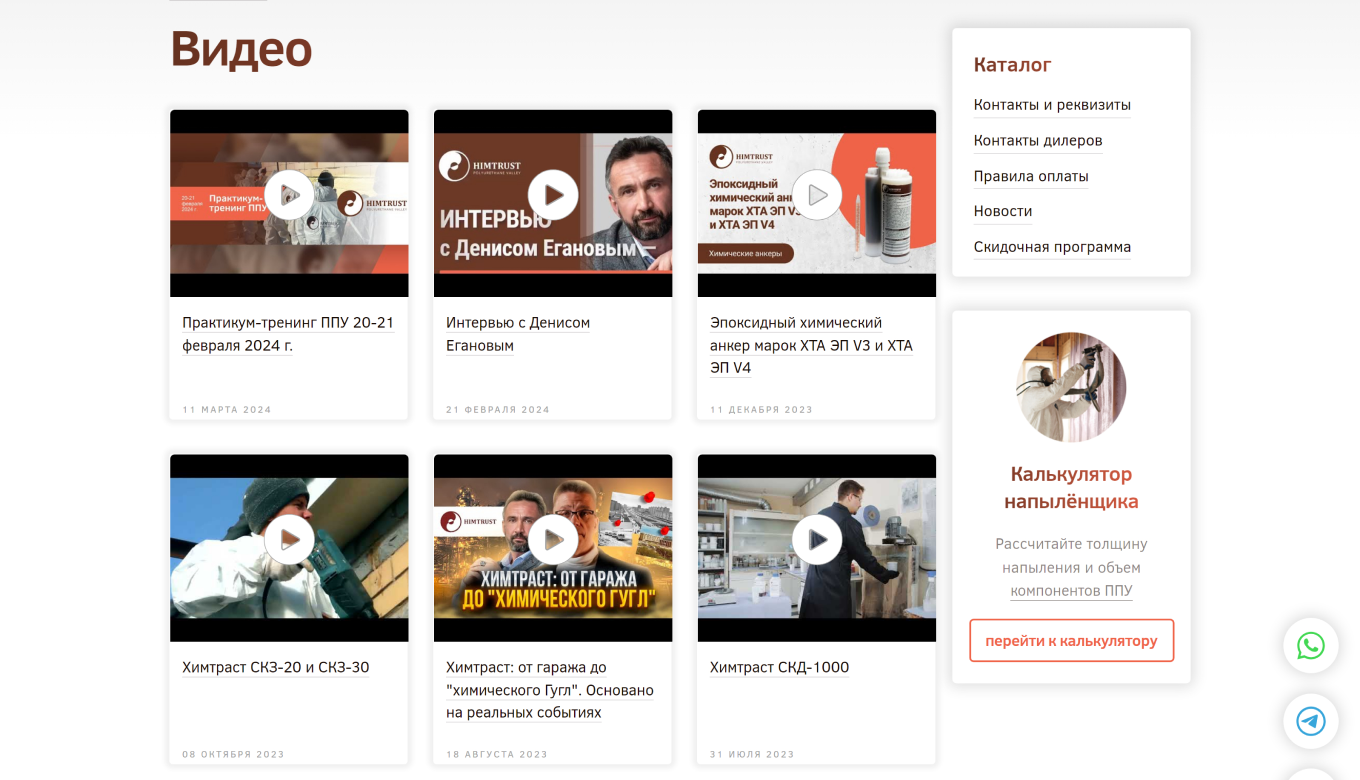This screenshot has width=1360, height=780.
Task: Click date 18 АВГУСТА 2023
Action: 497,755
